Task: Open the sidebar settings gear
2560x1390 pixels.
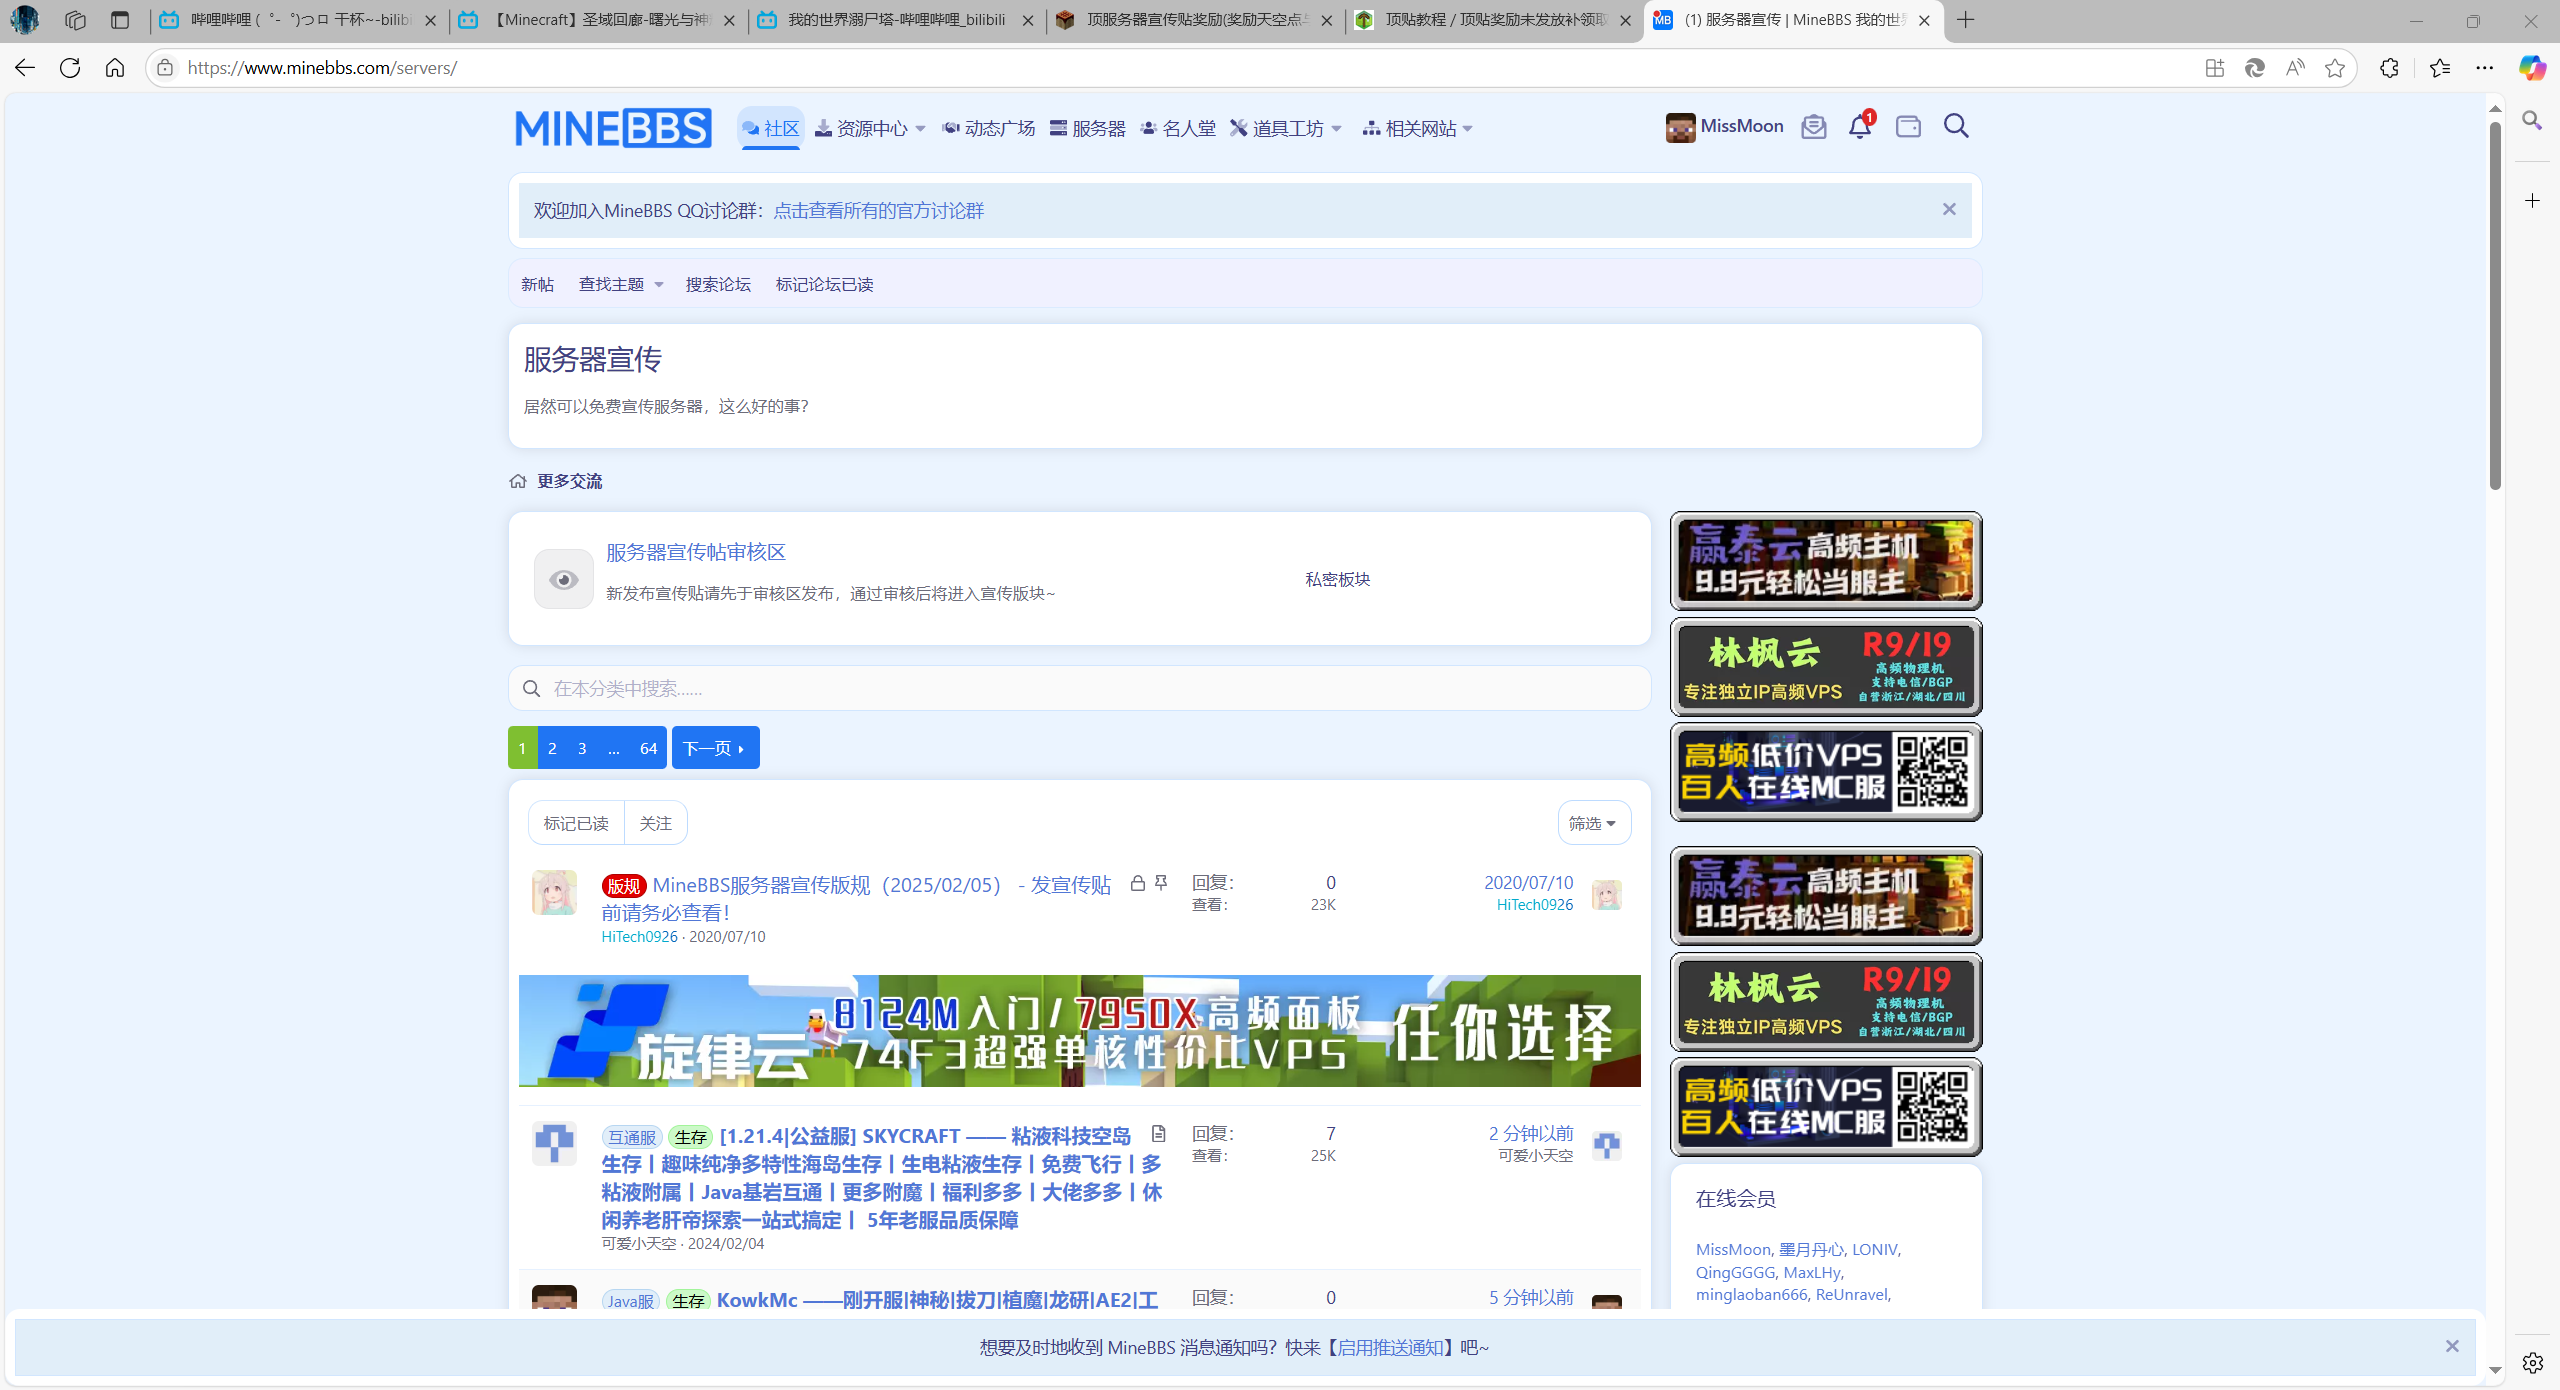Action: click(2532, 1362)
